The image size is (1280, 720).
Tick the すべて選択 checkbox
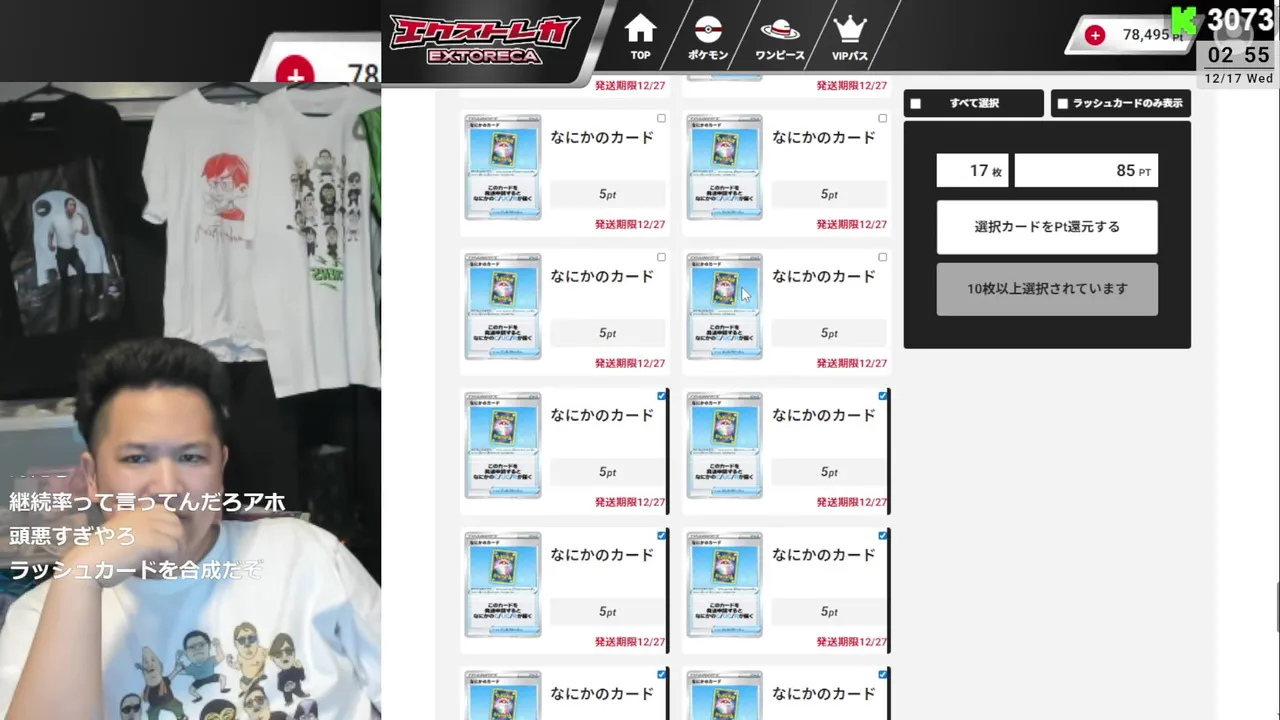pyautogui.click(x=915, y=103)
